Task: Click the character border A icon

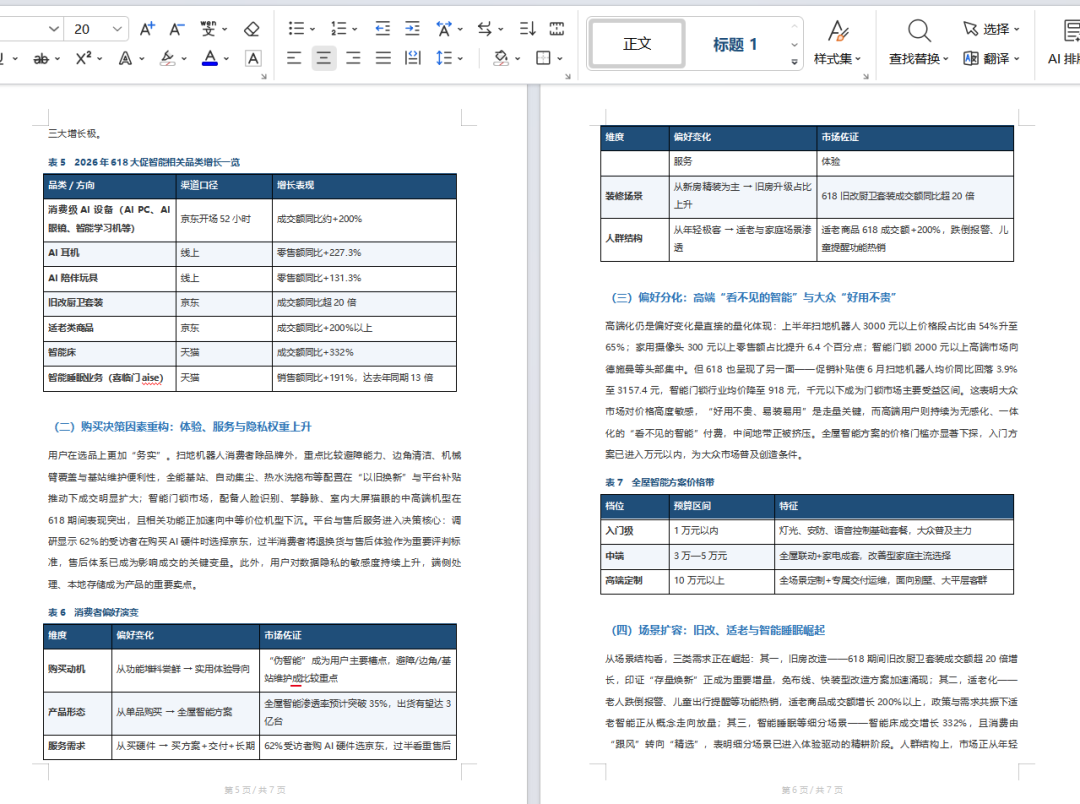Action: tap(253, 59)
